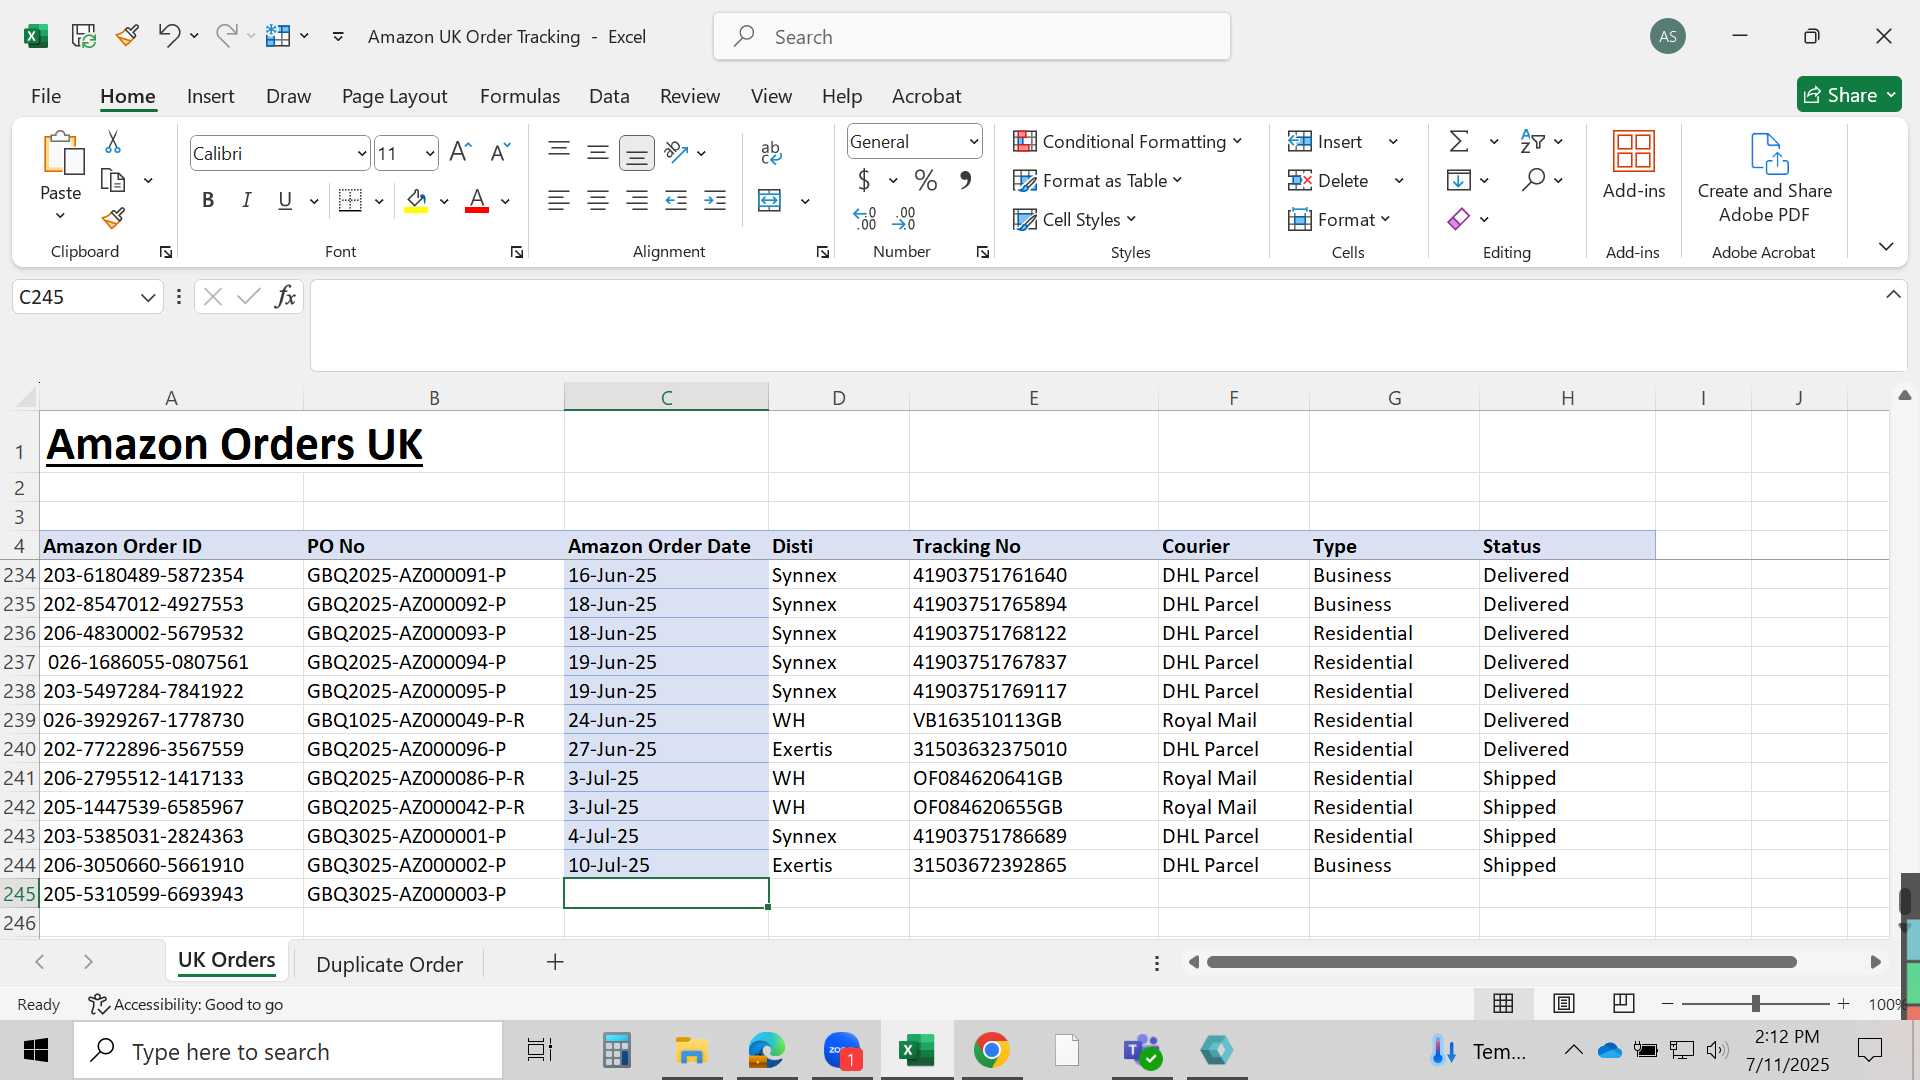This screenshot has width=1920, height=1080.
Task: Click the Insert Function fx icon
Action: coord(285,297)
